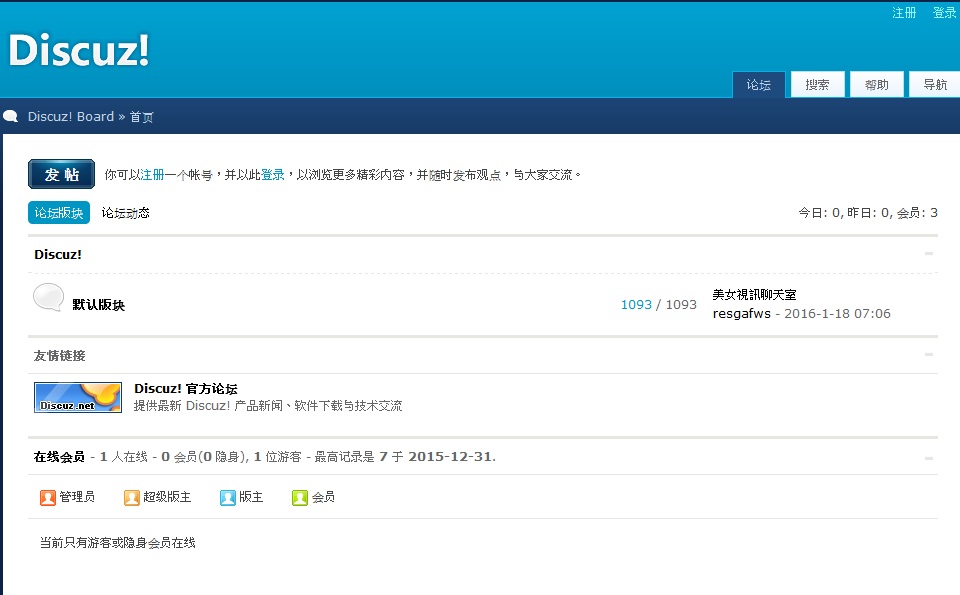
Task: Click the Discuz! category heading
Action: point(58,254)
